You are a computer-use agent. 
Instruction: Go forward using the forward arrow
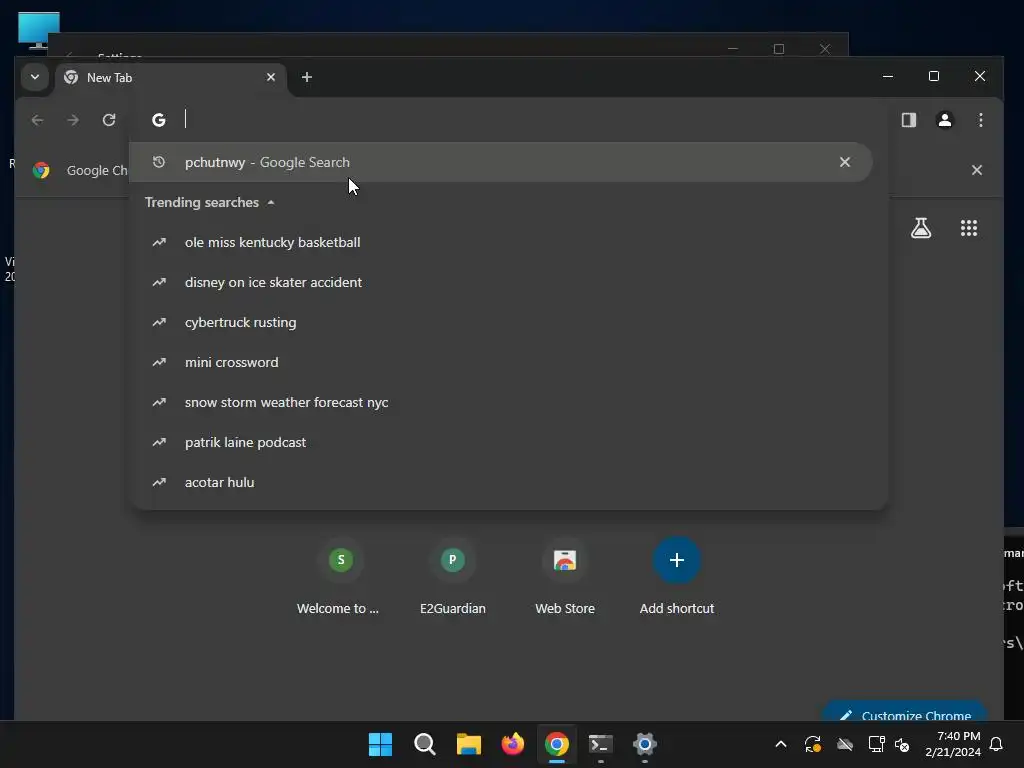[73, 120]
